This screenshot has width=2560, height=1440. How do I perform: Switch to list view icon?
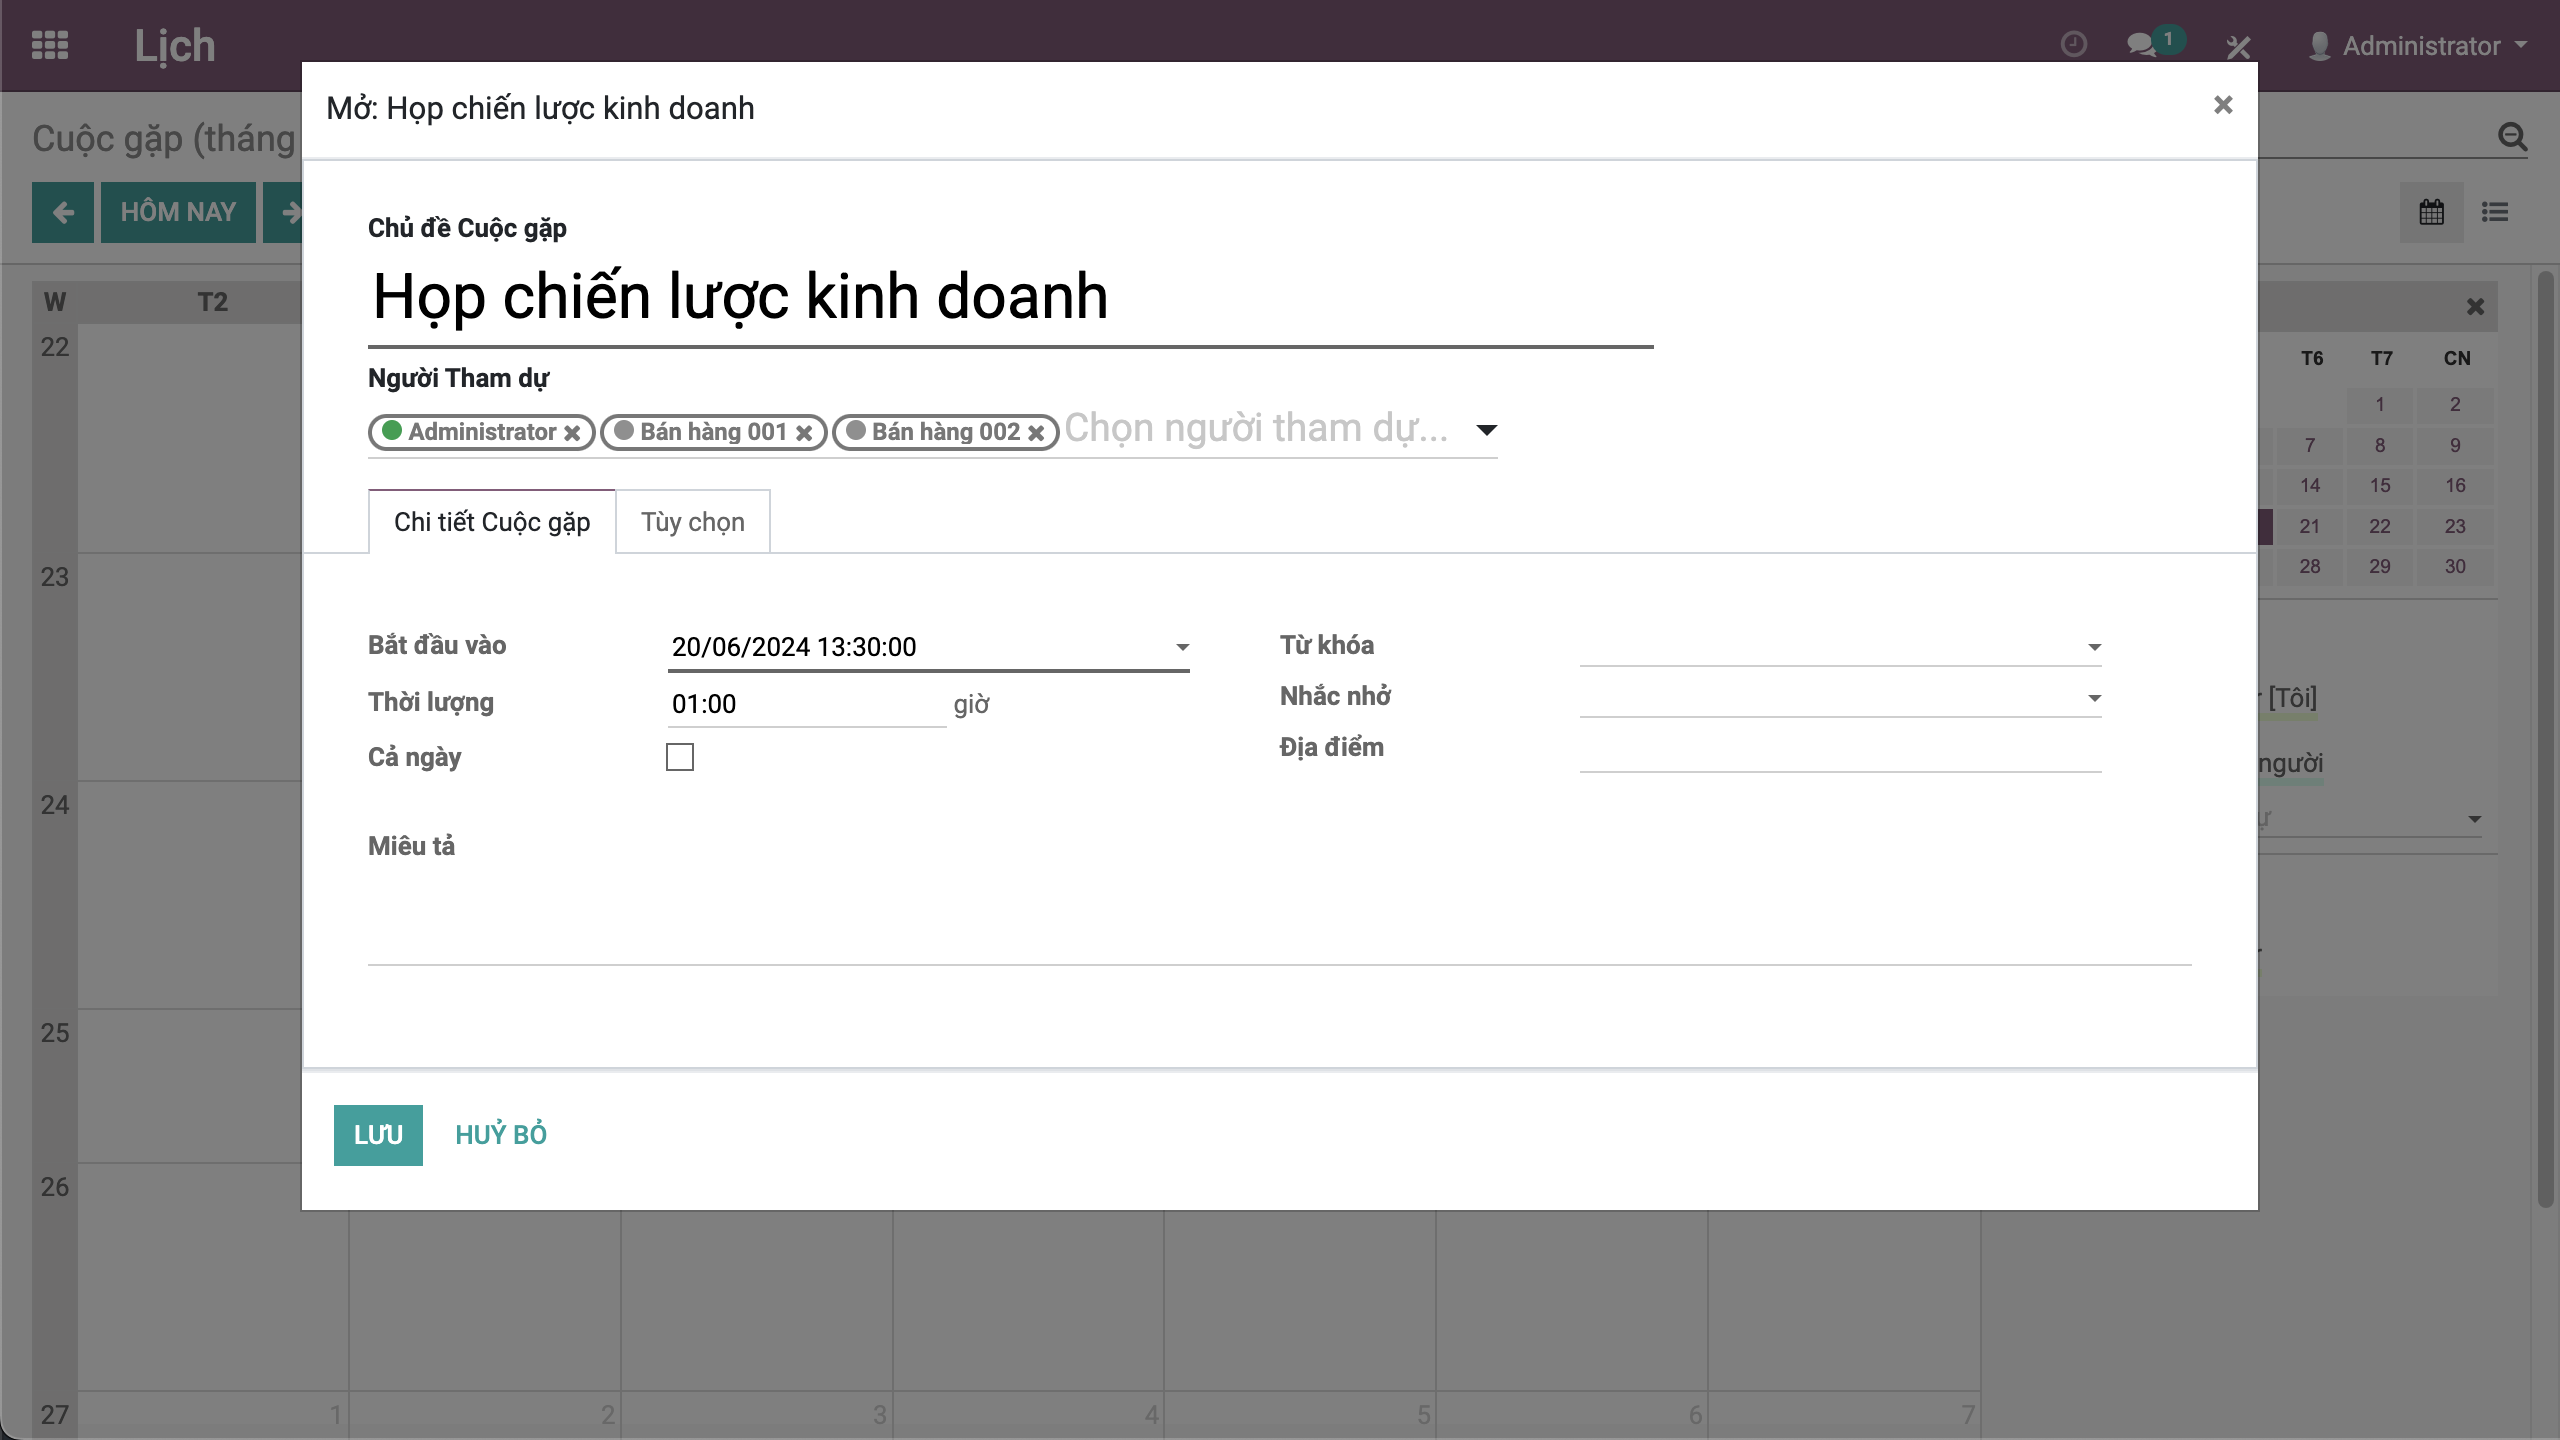point(2495,212)
